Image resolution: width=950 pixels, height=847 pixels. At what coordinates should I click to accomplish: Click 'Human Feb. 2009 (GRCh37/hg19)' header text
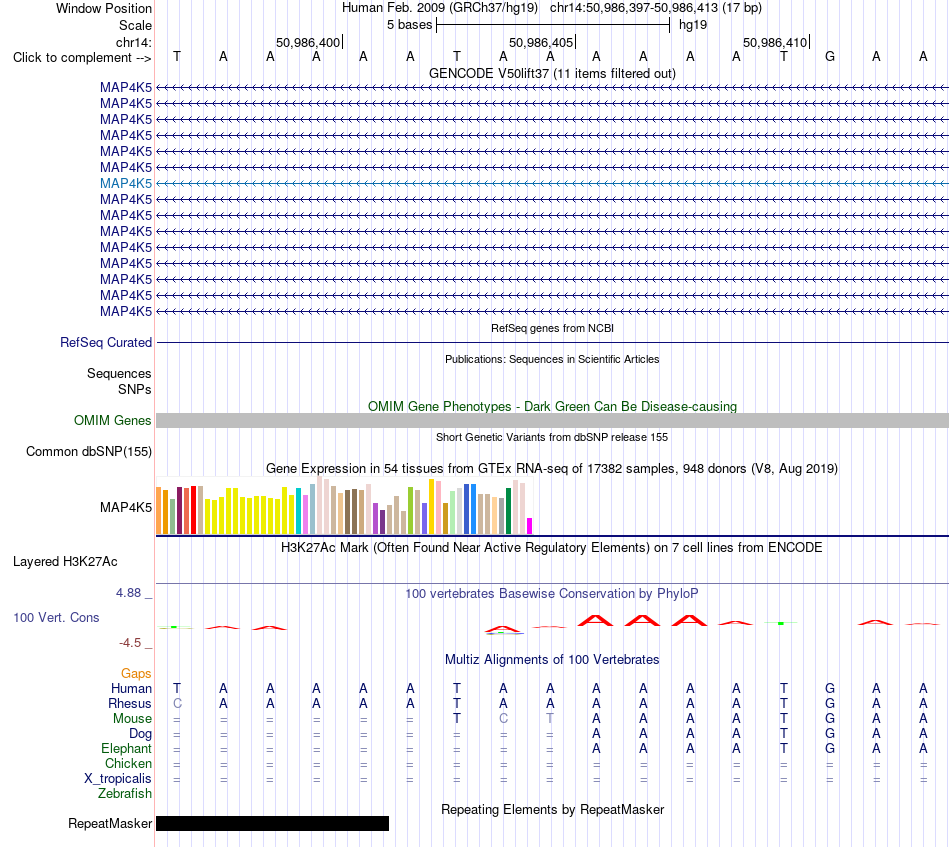pyautogui.click(x=440, y=8)
